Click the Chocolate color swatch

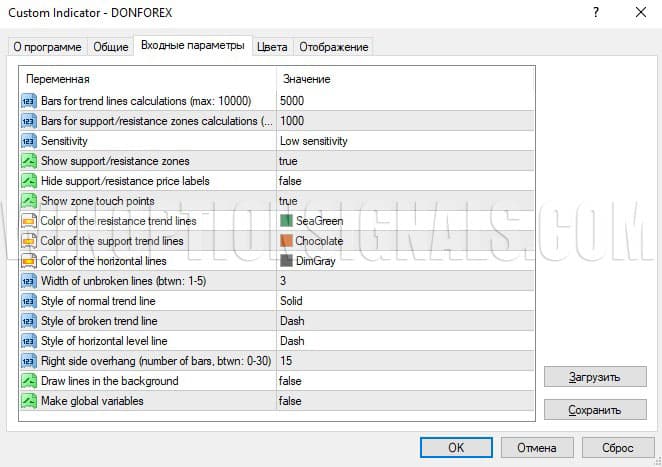click(286, 241)
